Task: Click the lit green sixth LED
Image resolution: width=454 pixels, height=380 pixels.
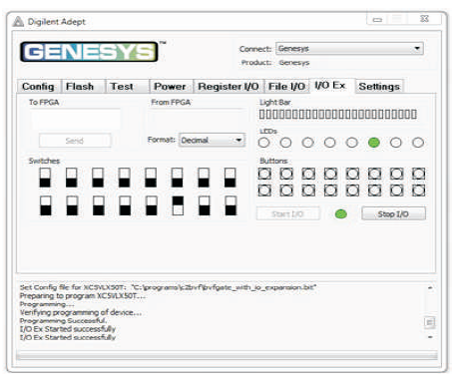Action: pos(374,143)
